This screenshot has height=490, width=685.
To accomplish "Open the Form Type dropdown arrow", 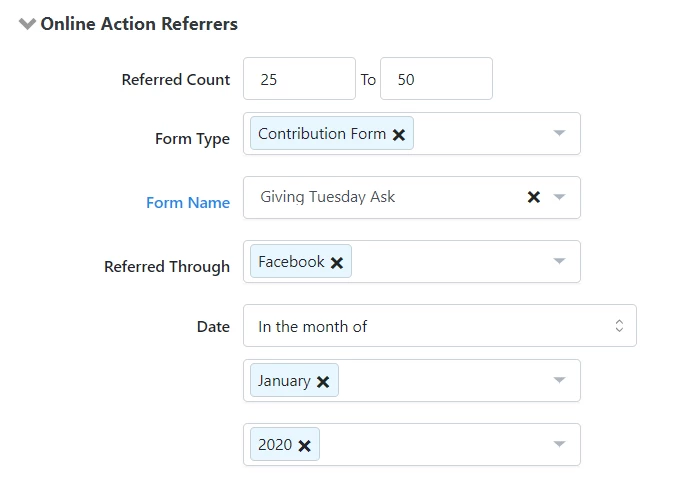I will click(x=559, y=134).
